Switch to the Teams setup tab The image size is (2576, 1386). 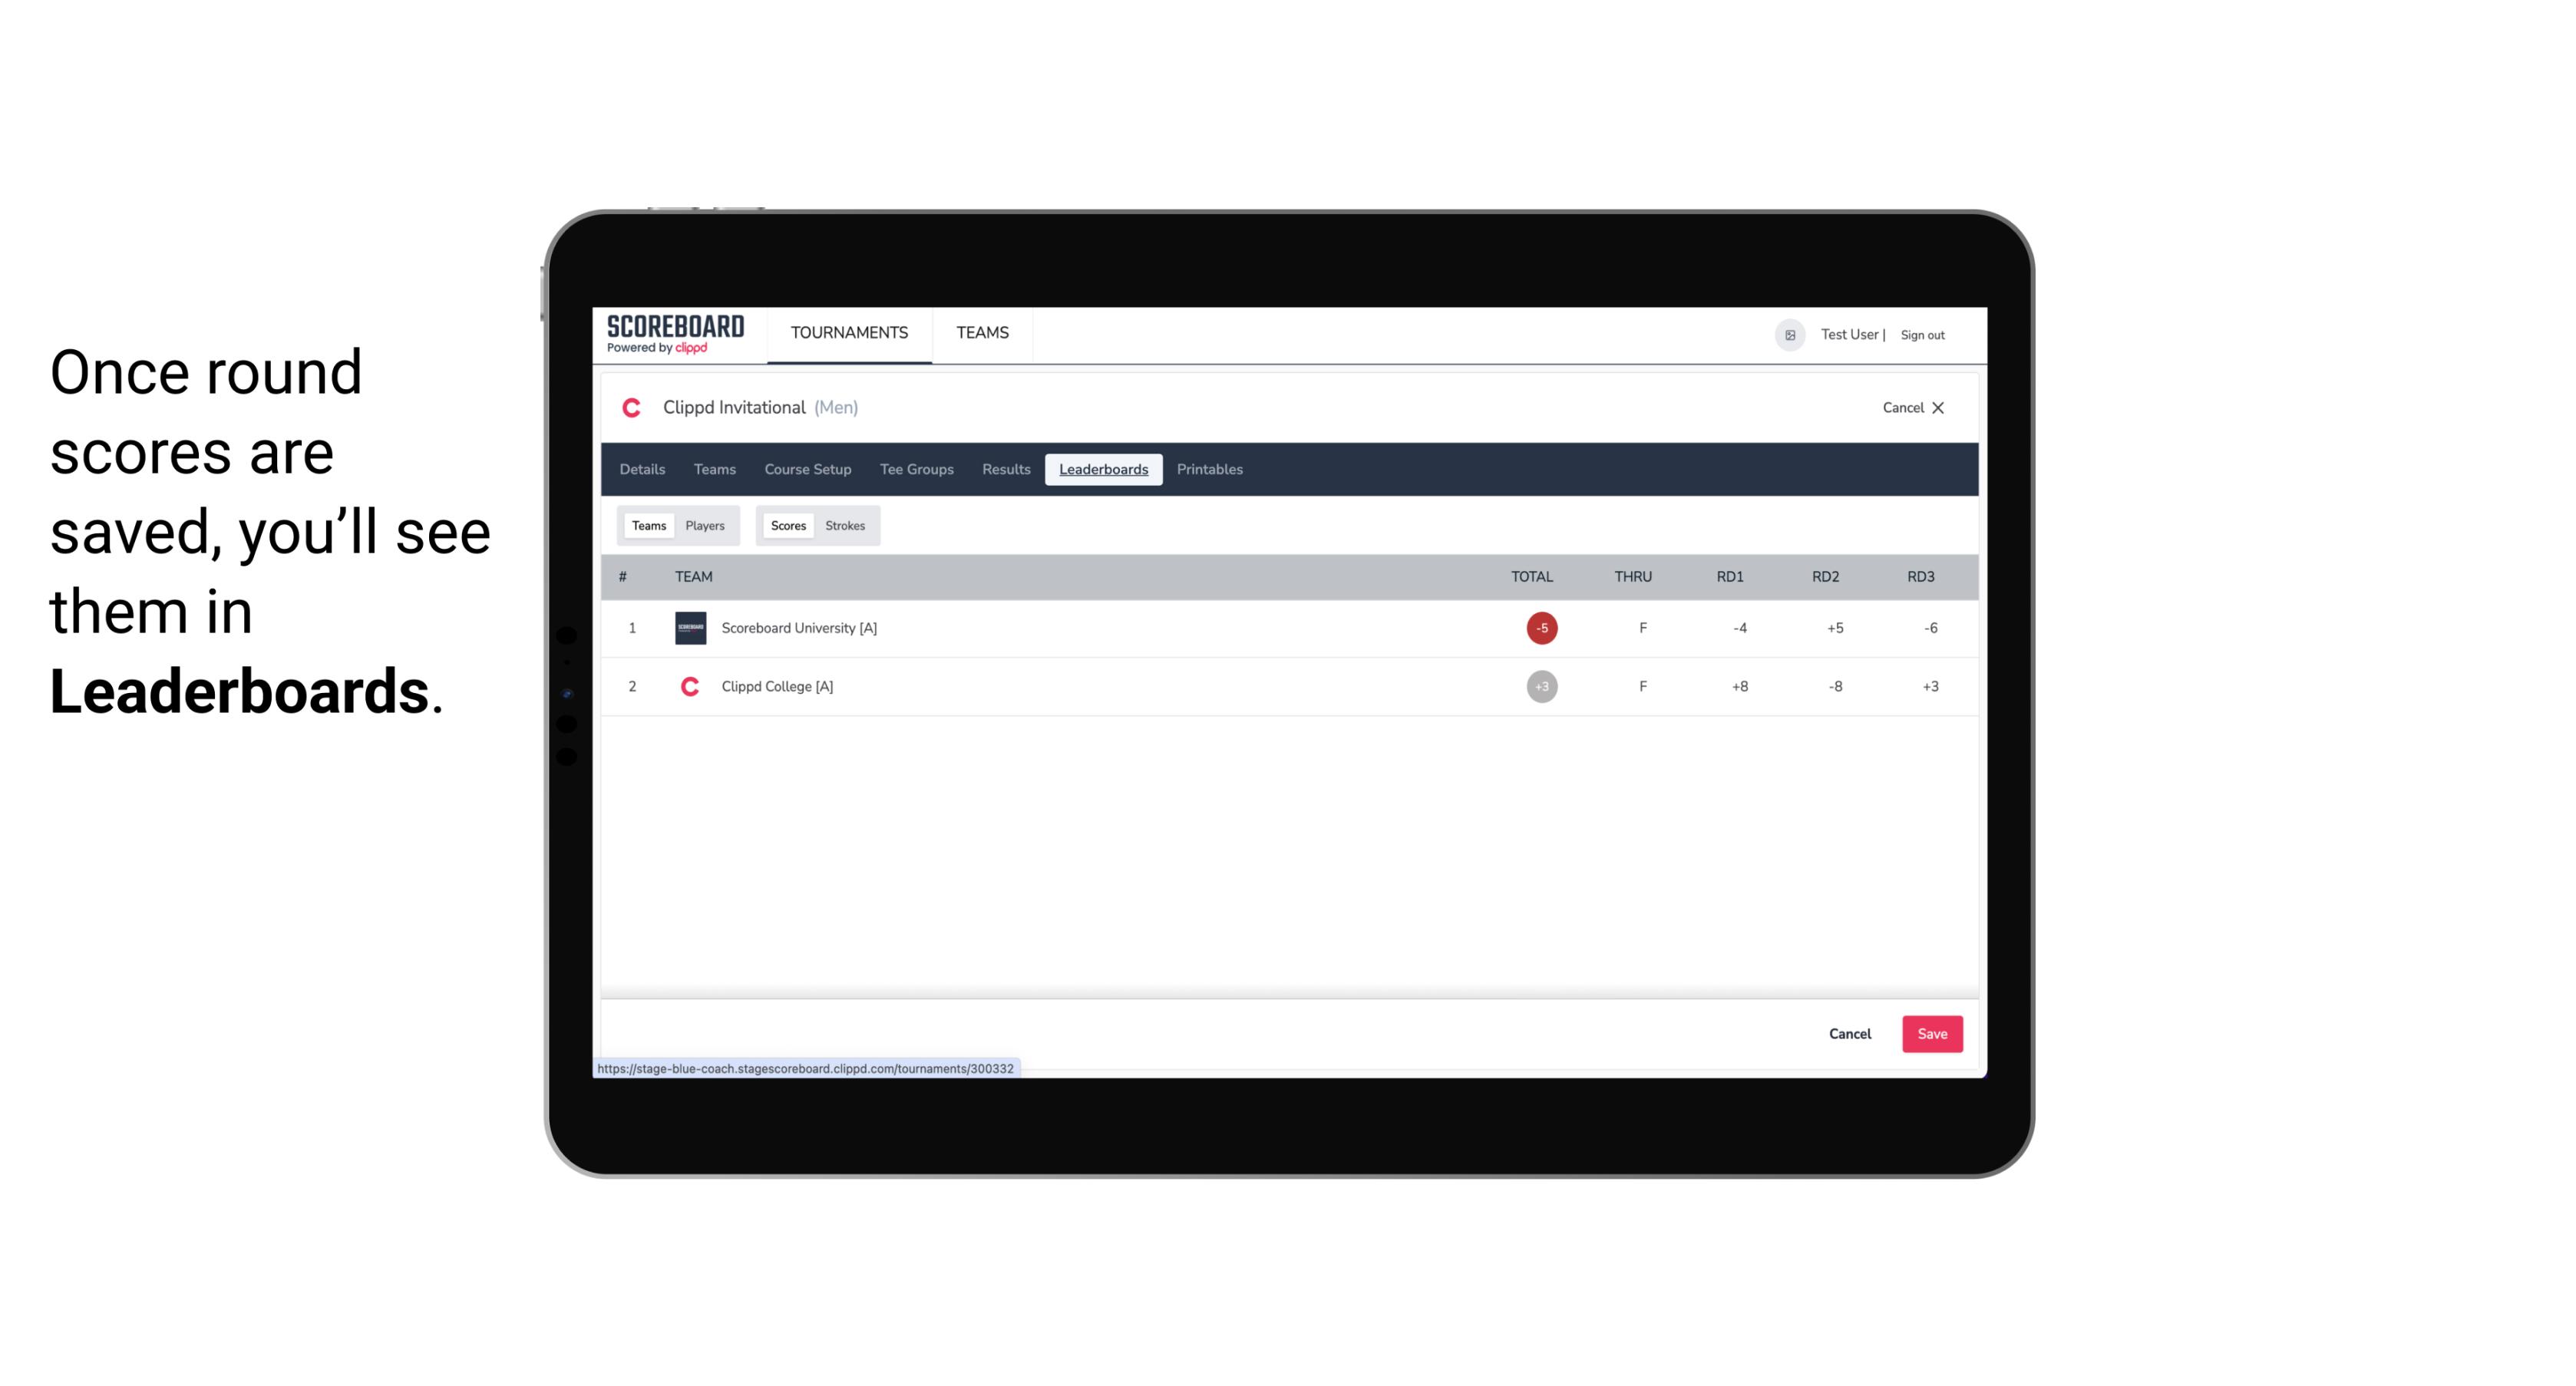click(x=714, y=470)
